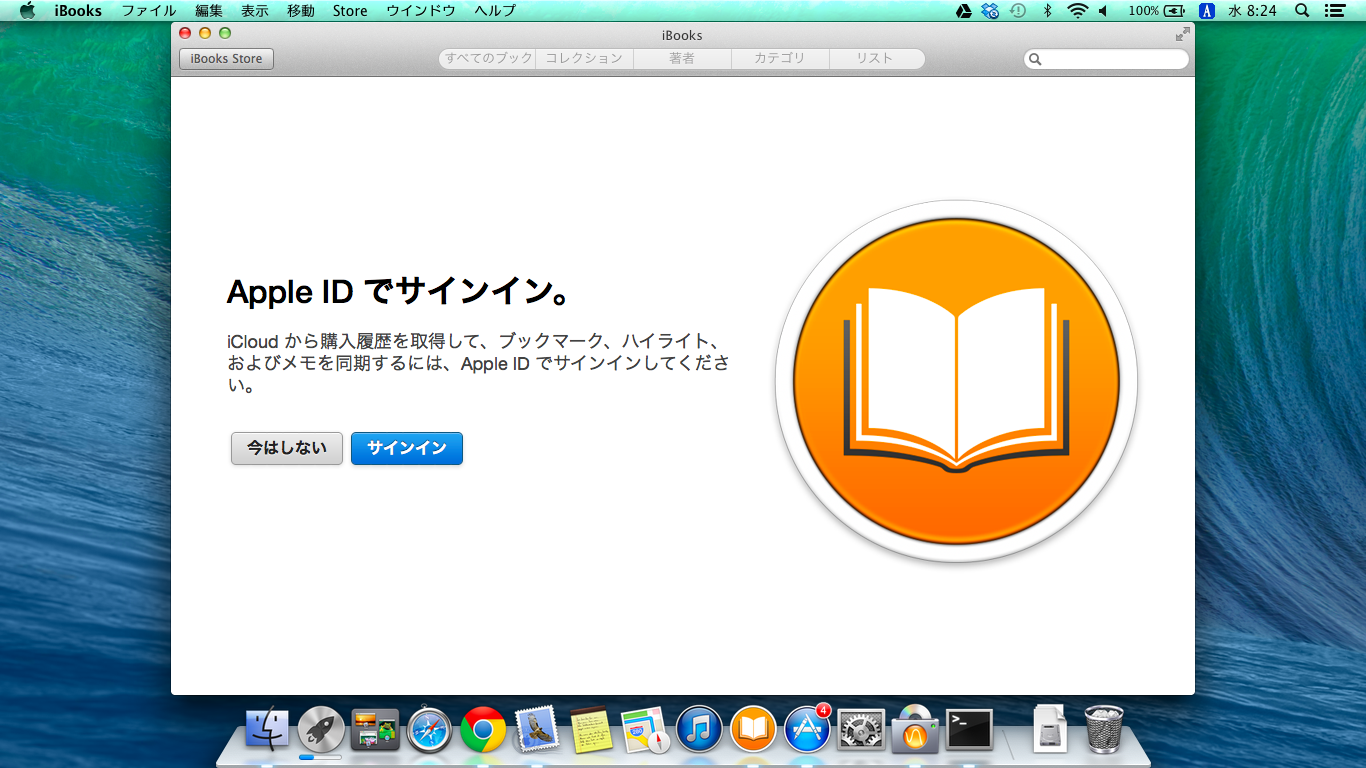Viewport: 1366px width, 768px height.
Task: Click the menu bar clock 水 8:24
Action: pos(1254,11)
